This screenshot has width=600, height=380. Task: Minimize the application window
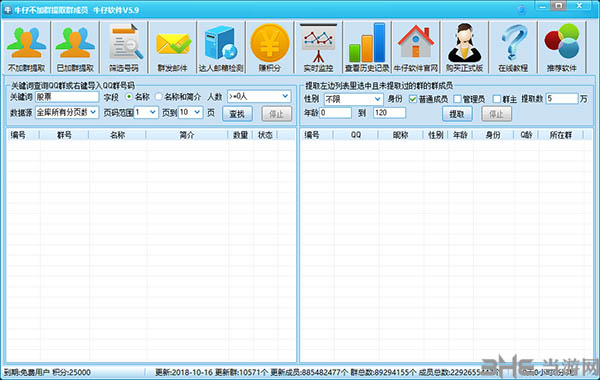click(x=543, y=6)
